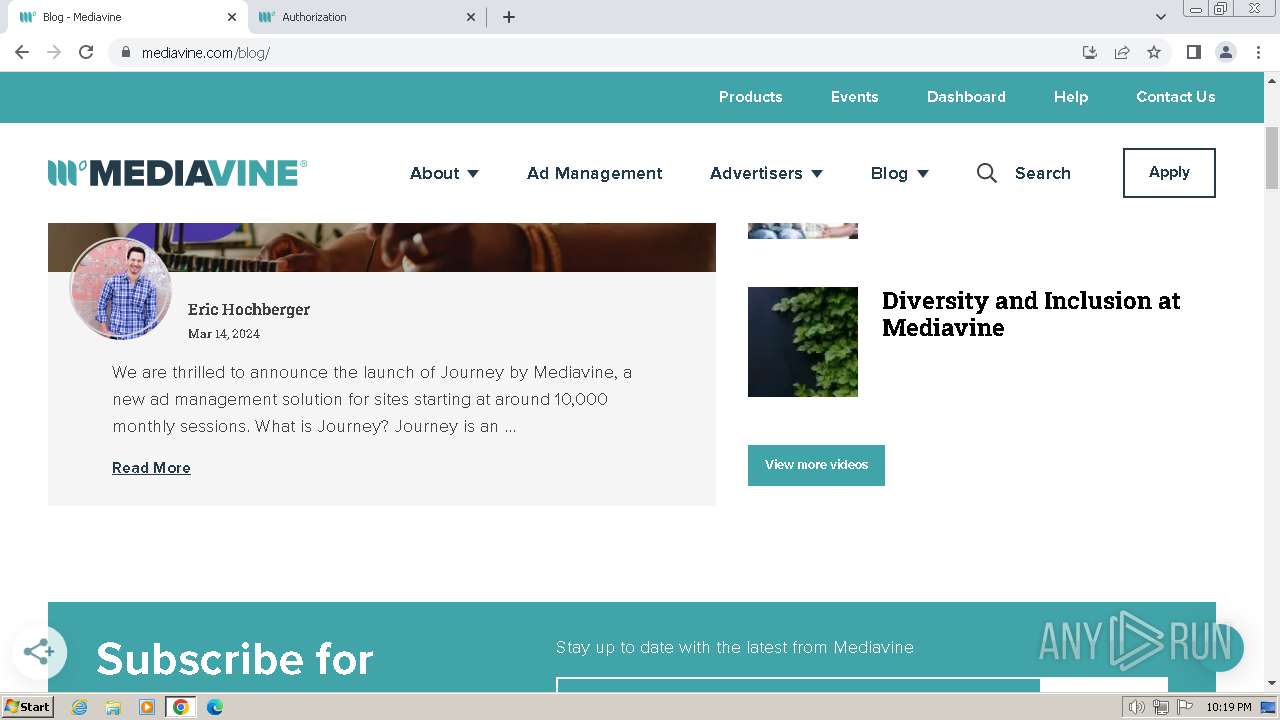Close the Authorization tab
Image resolution: width=1280 pixels, height=720 pixels.
[x=472, y=17]
